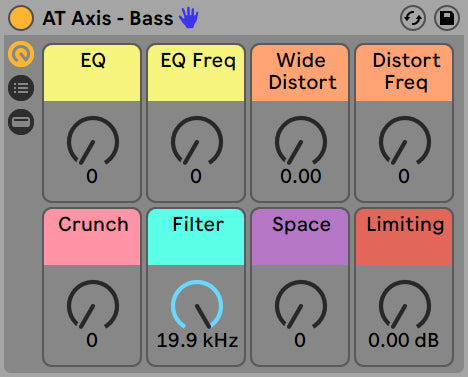
Task: Toggle the Show Chain List icon
Action: tap(21, 88)
